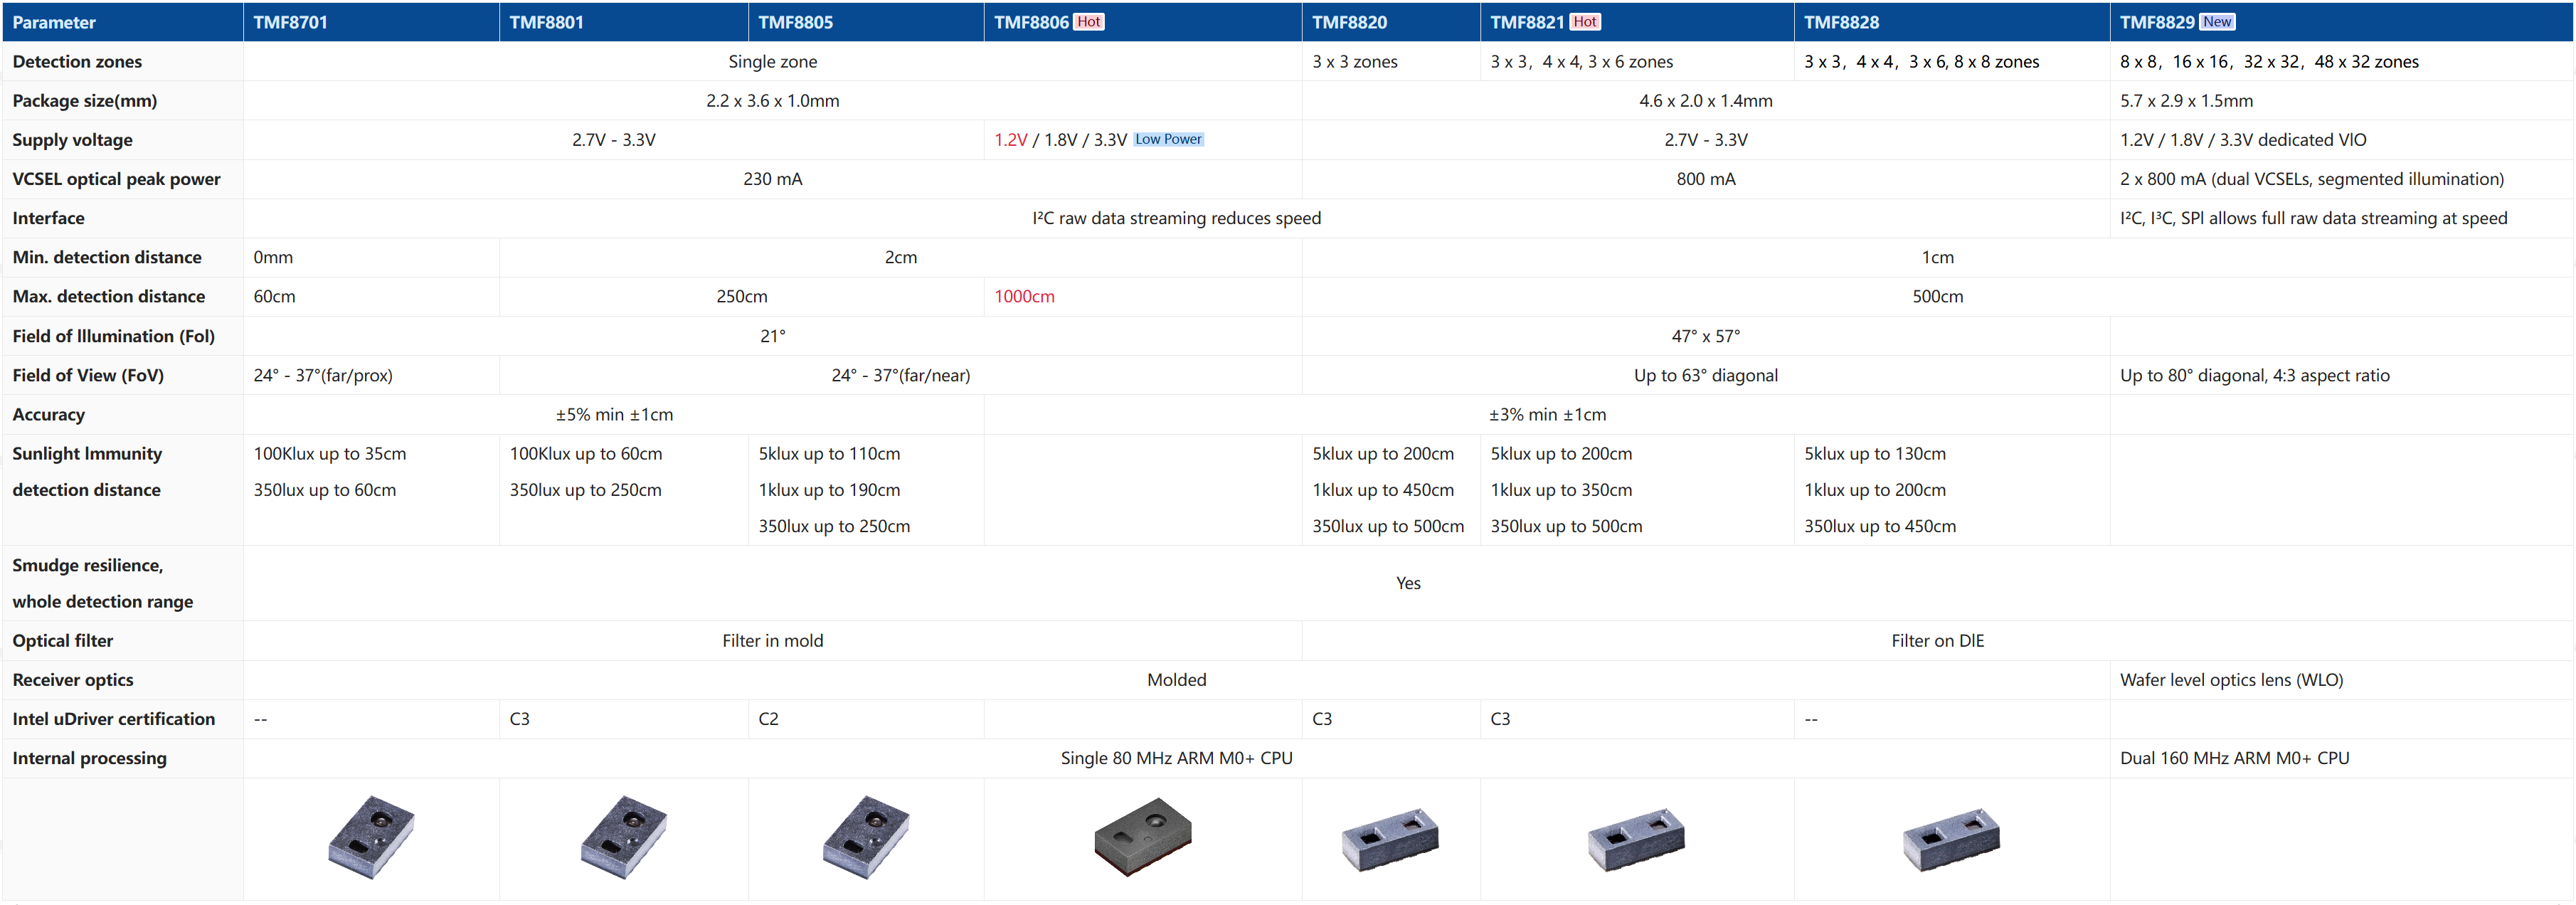The image size is (2576, 905).
Task: Click the Detection zones row label
Action: coord(77,61)
